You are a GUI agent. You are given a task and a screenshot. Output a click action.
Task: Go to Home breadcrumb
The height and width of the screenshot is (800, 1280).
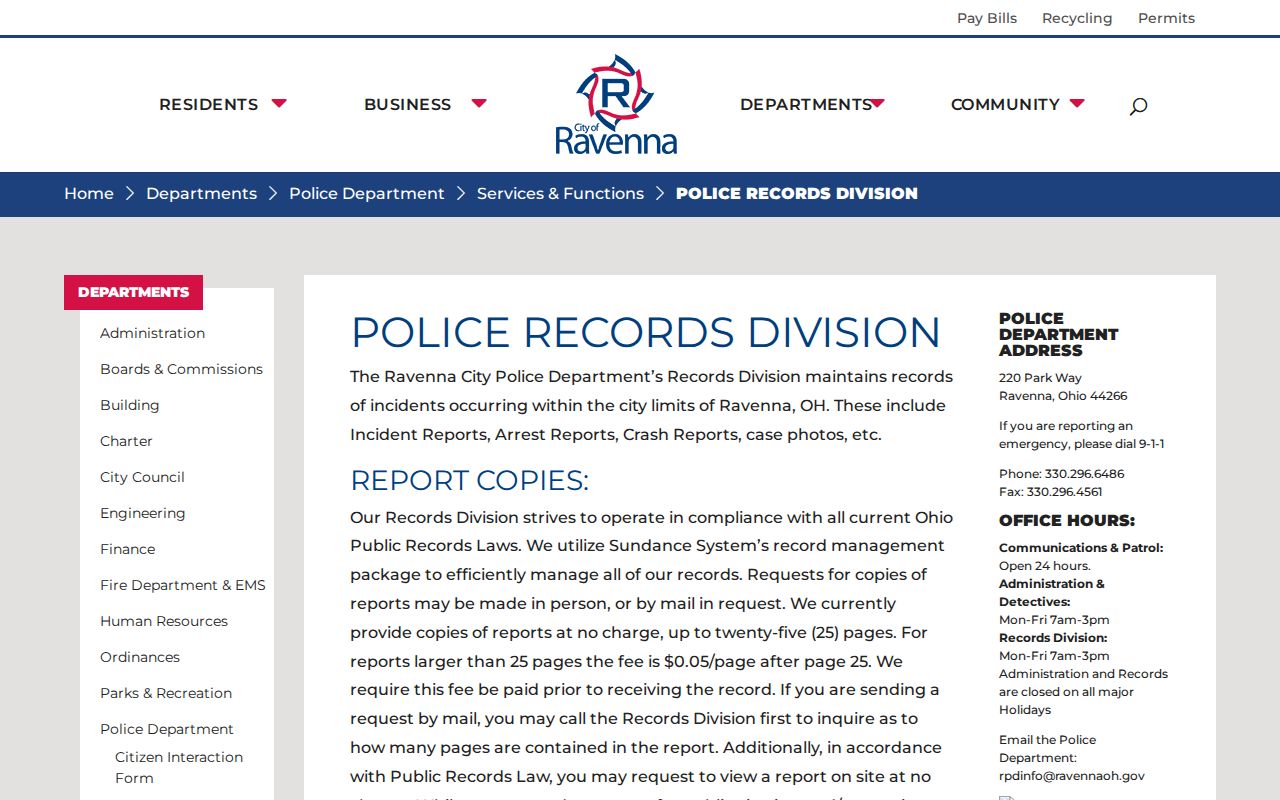coord(89,194)
